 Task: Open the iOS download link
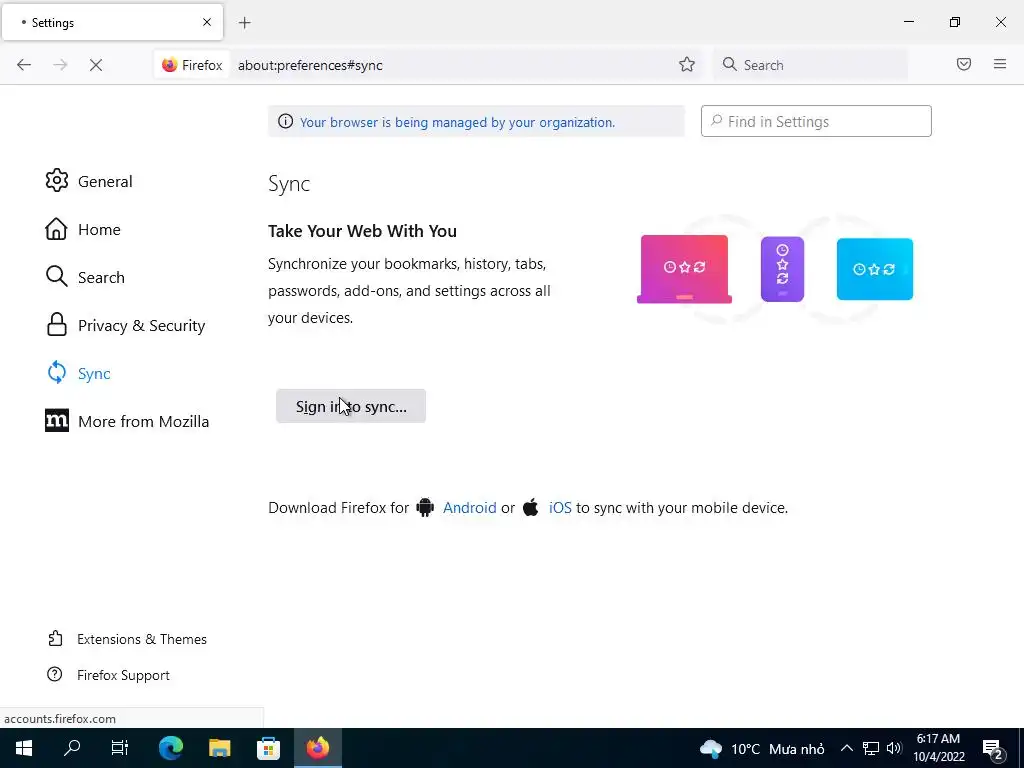pyautogui.click(x=560, y=507)
